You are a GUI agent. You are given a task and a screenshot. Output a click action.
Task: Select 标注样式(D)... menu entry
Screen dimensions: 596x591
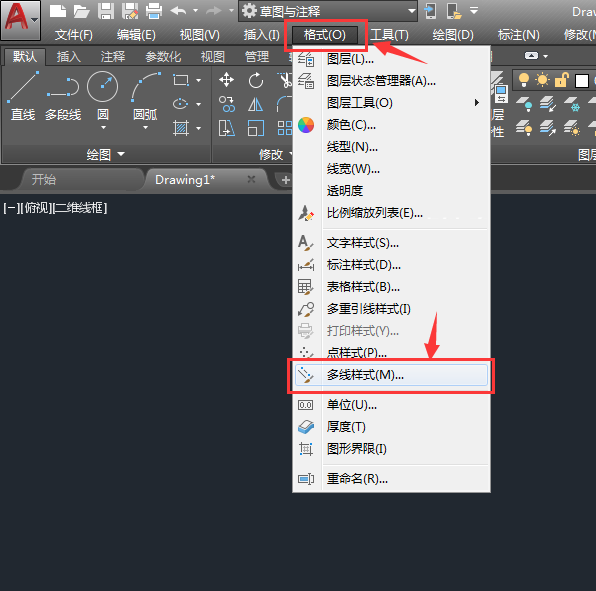(391, 265)
